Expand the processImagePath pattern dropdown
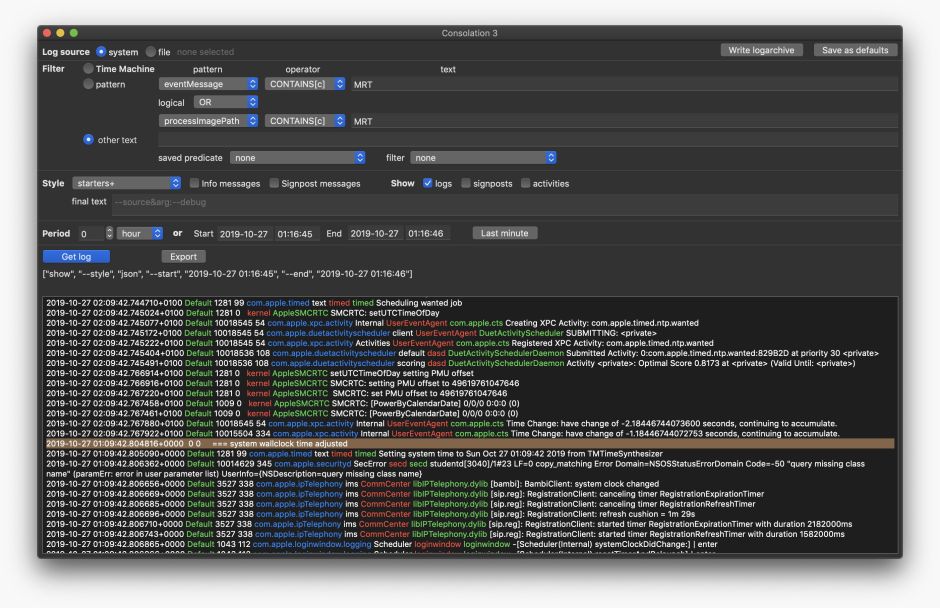Screen dimensions: 940x608 (x=208, y=121)
